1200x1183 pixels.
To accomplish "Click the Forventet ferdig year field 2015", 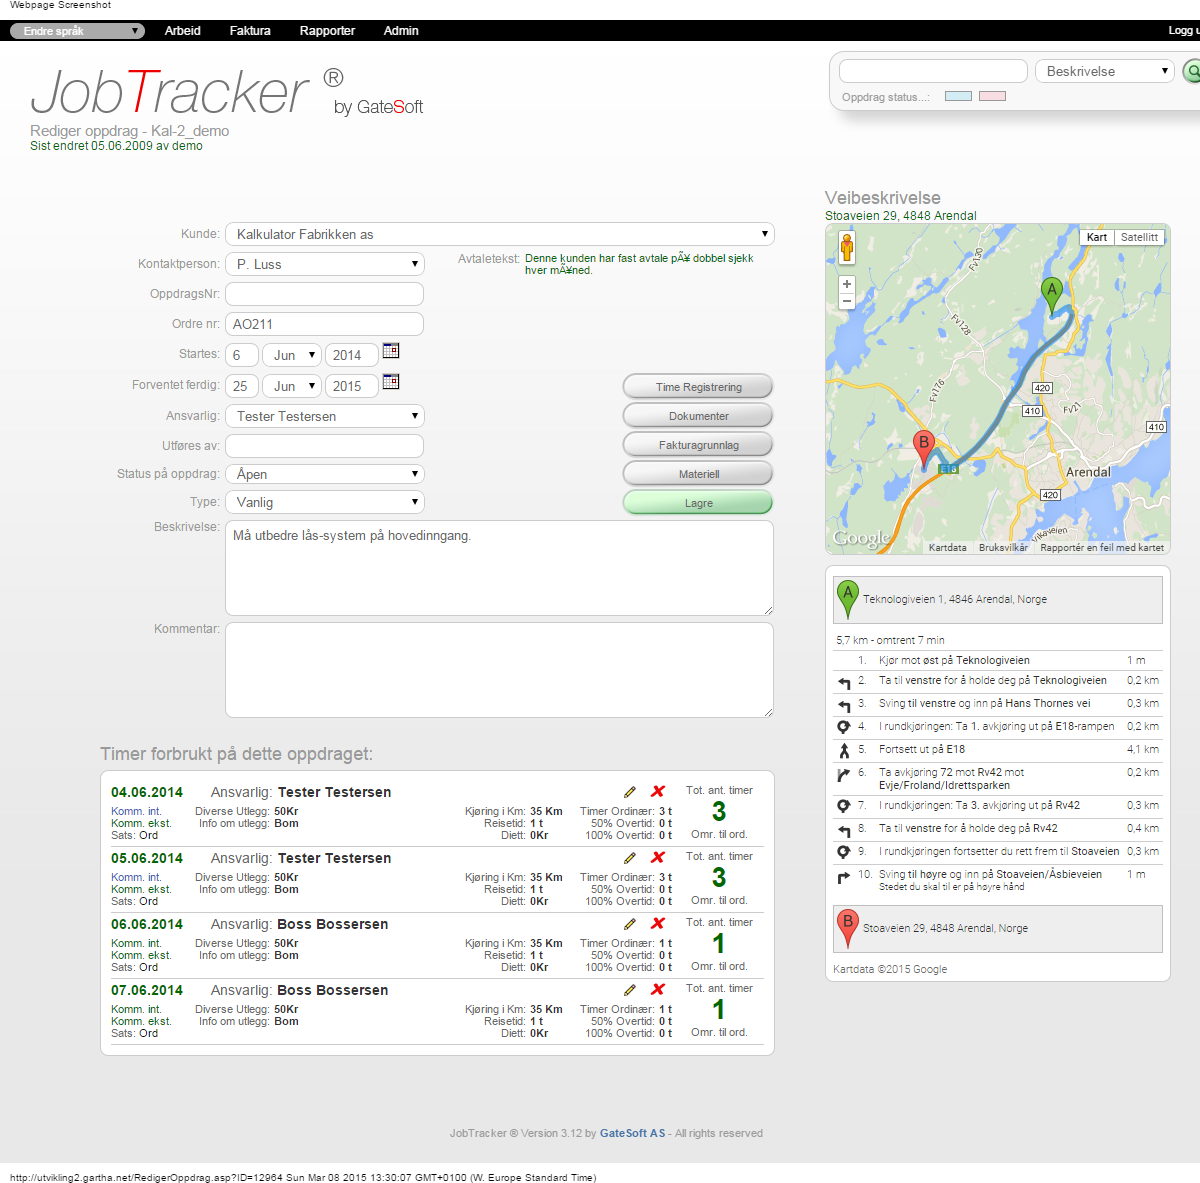I will 351,386.
